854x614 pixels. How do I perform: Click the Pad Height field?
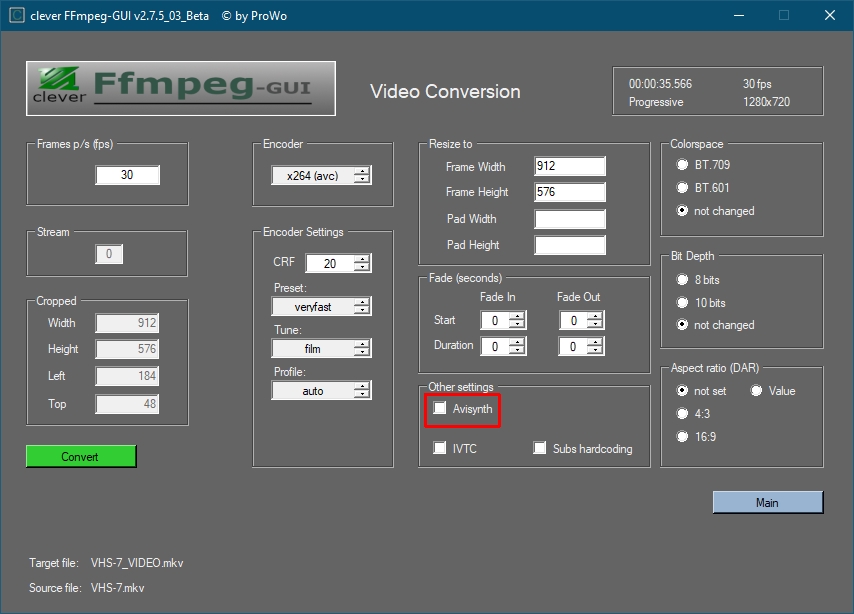coord(570,245)
